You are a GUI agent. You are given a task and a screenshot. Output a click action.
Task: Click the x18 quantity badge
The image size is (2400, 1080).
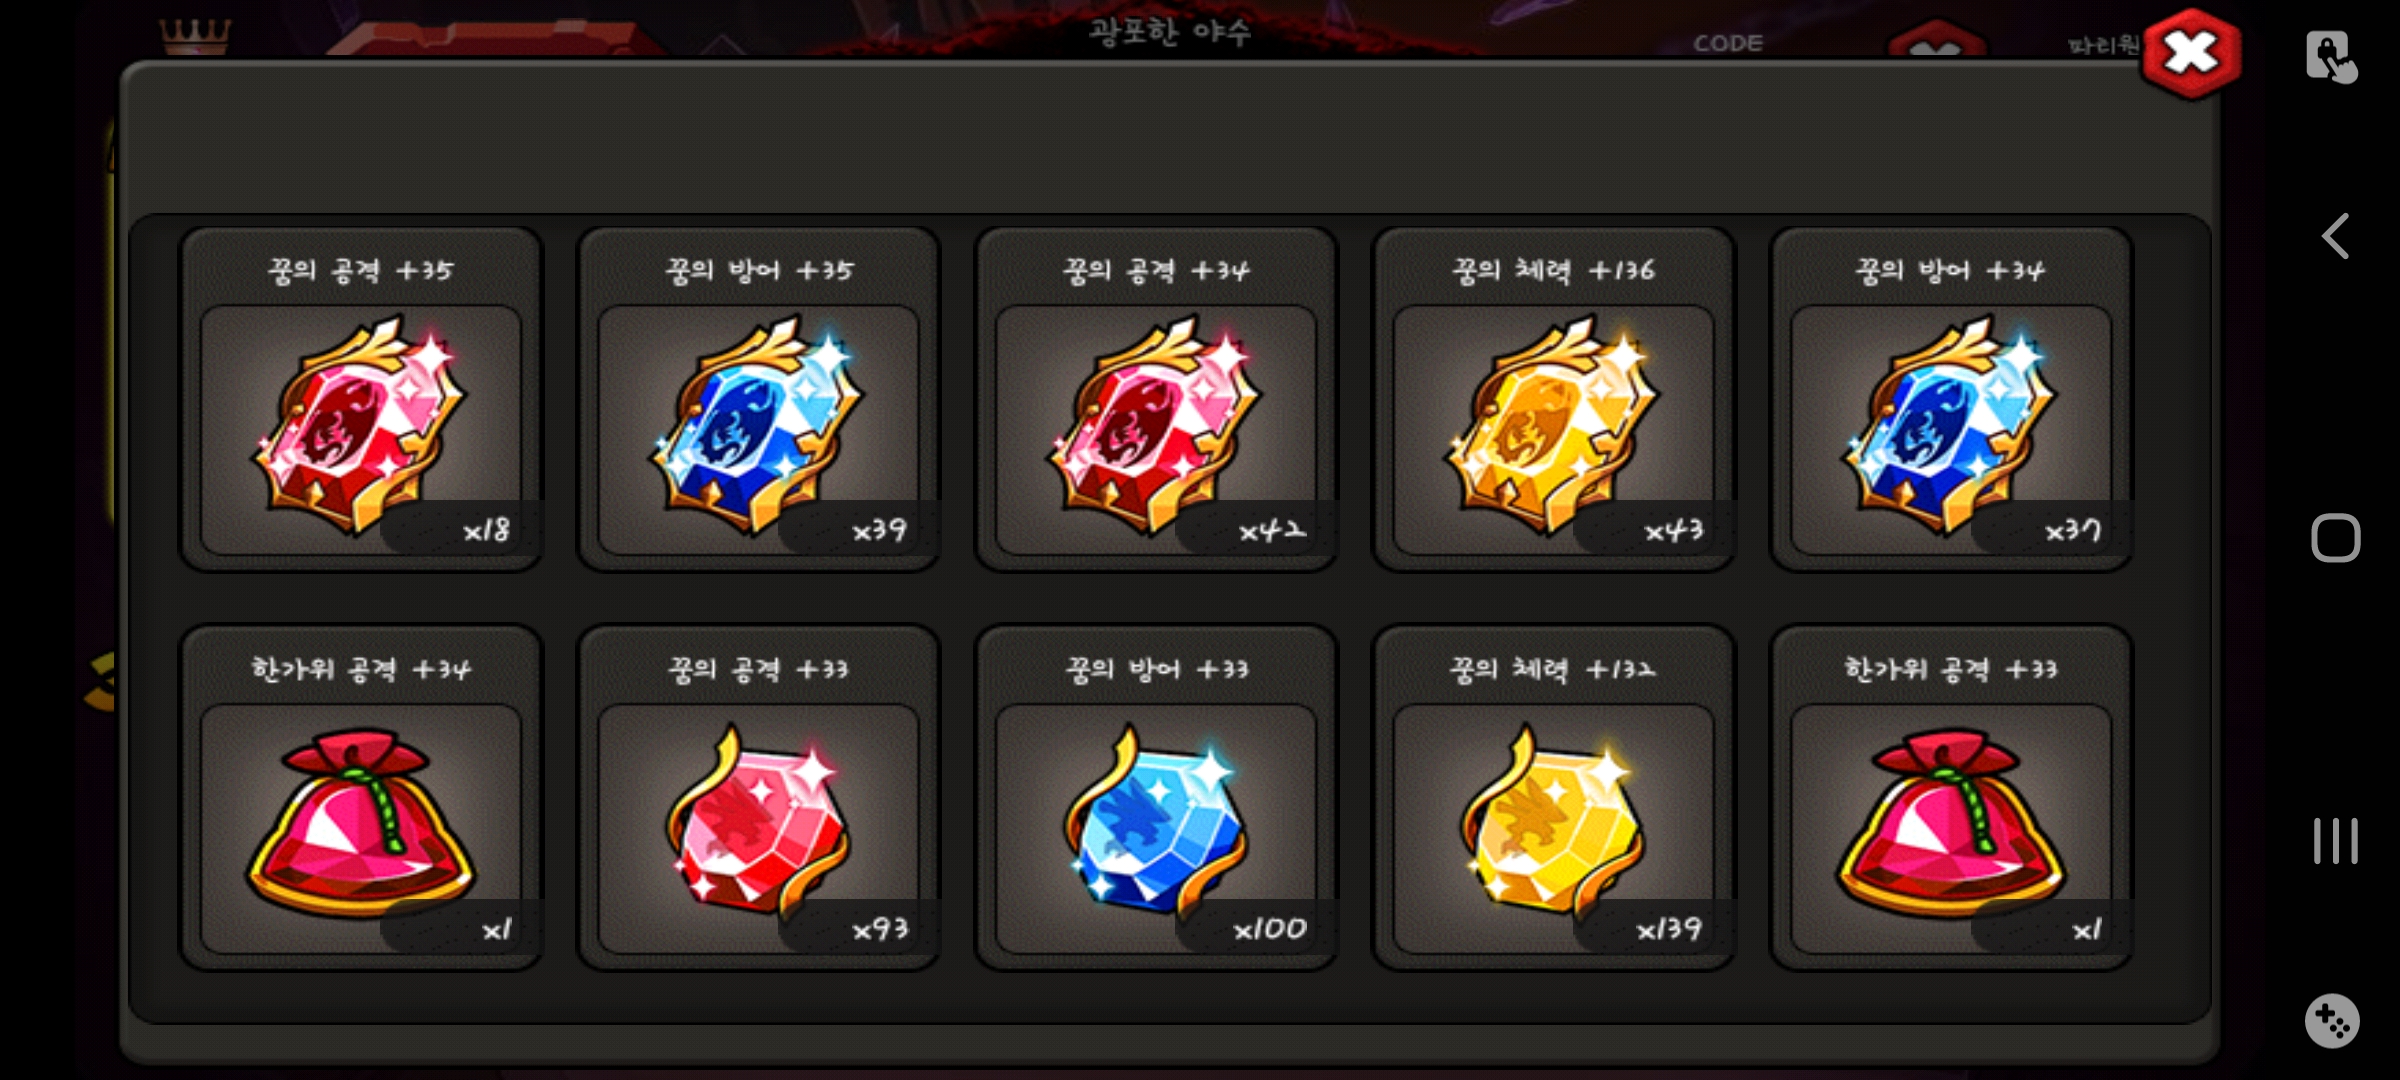point(487,530)
